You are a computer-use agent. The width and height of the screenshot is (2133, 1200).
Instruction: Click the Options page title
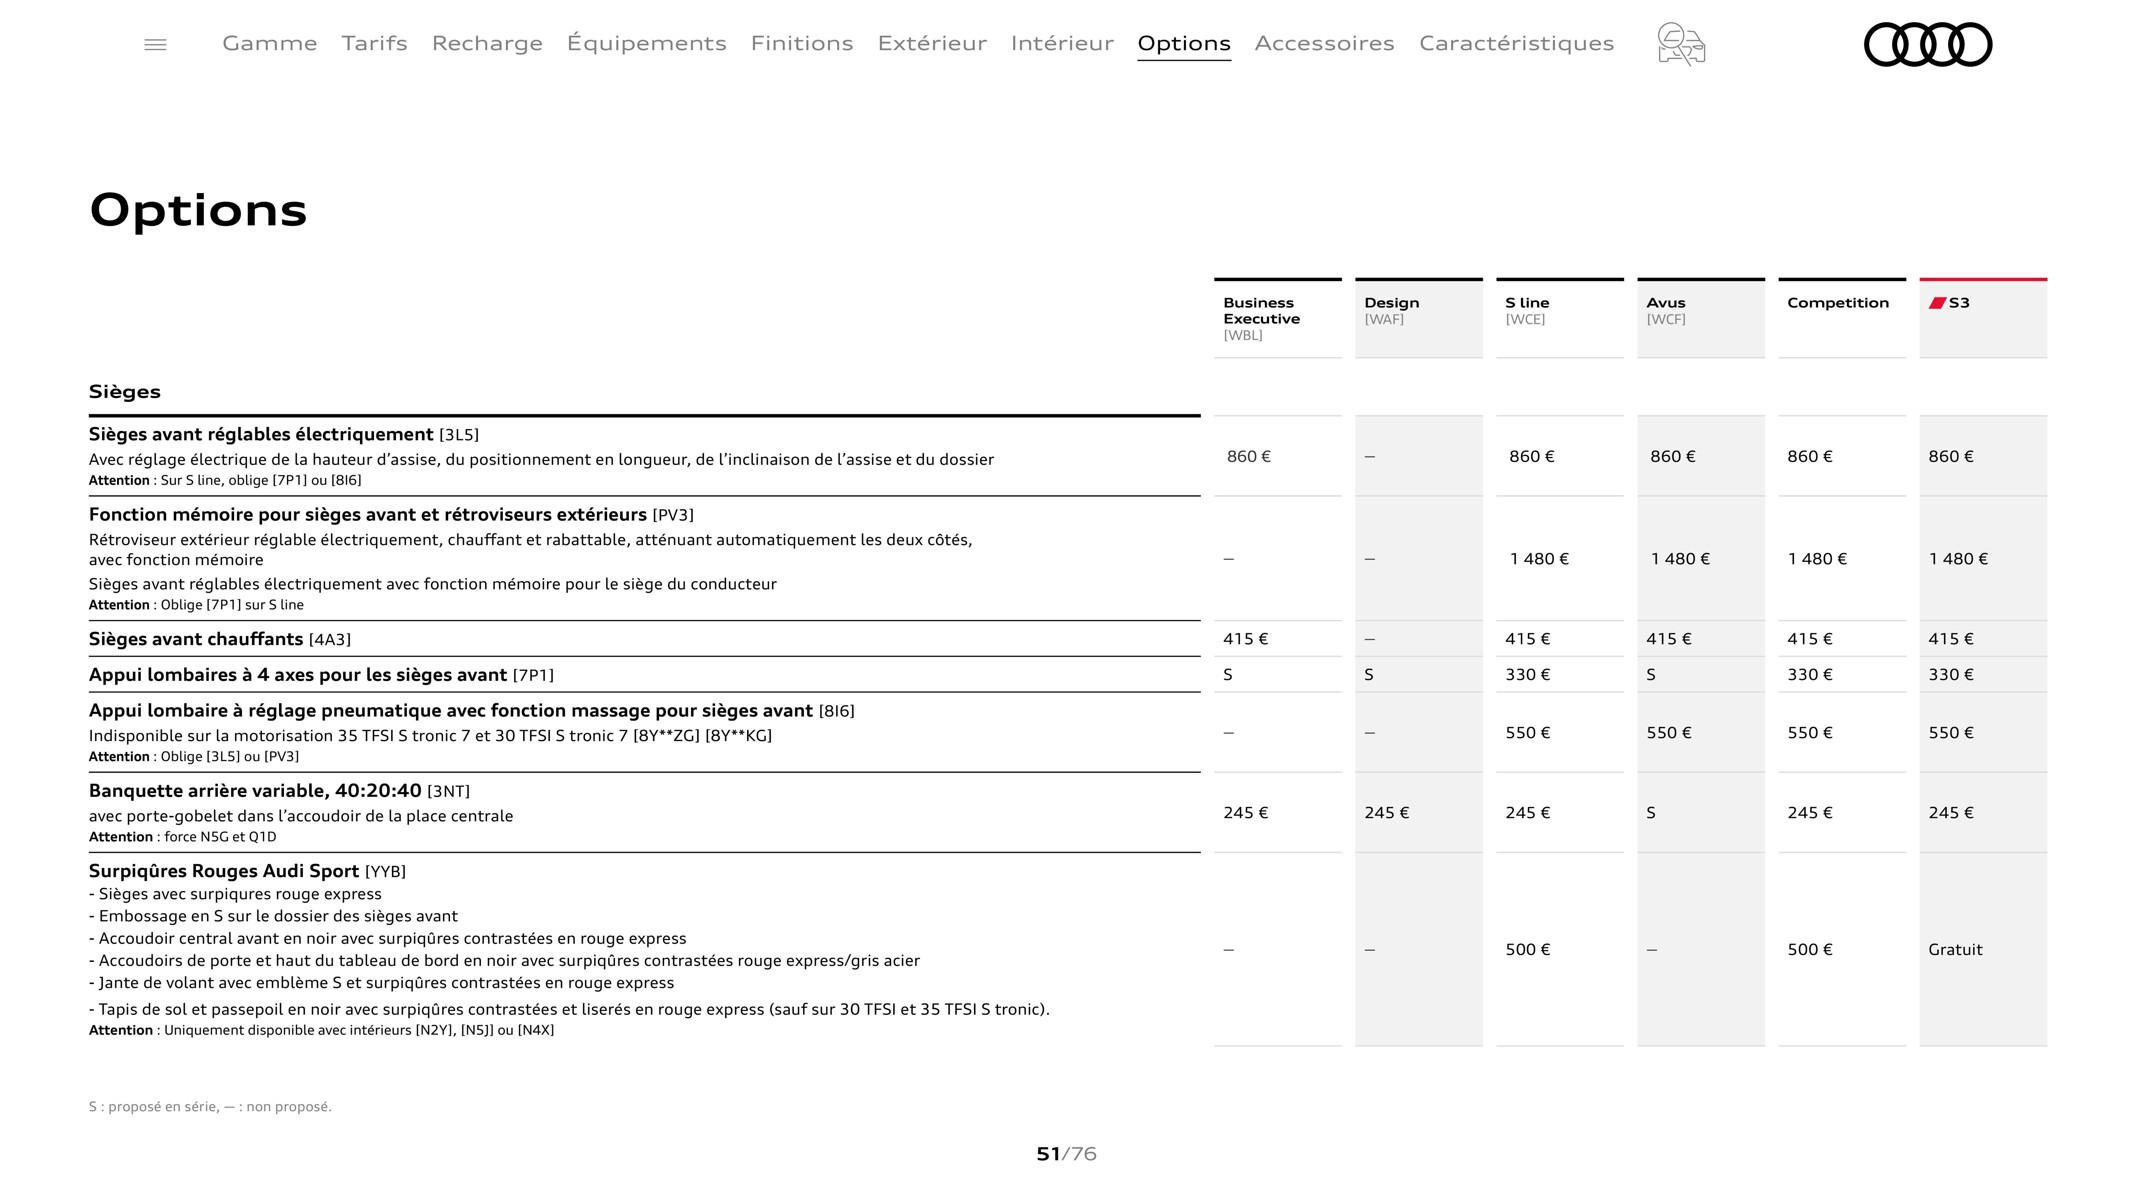coord(198,210)
